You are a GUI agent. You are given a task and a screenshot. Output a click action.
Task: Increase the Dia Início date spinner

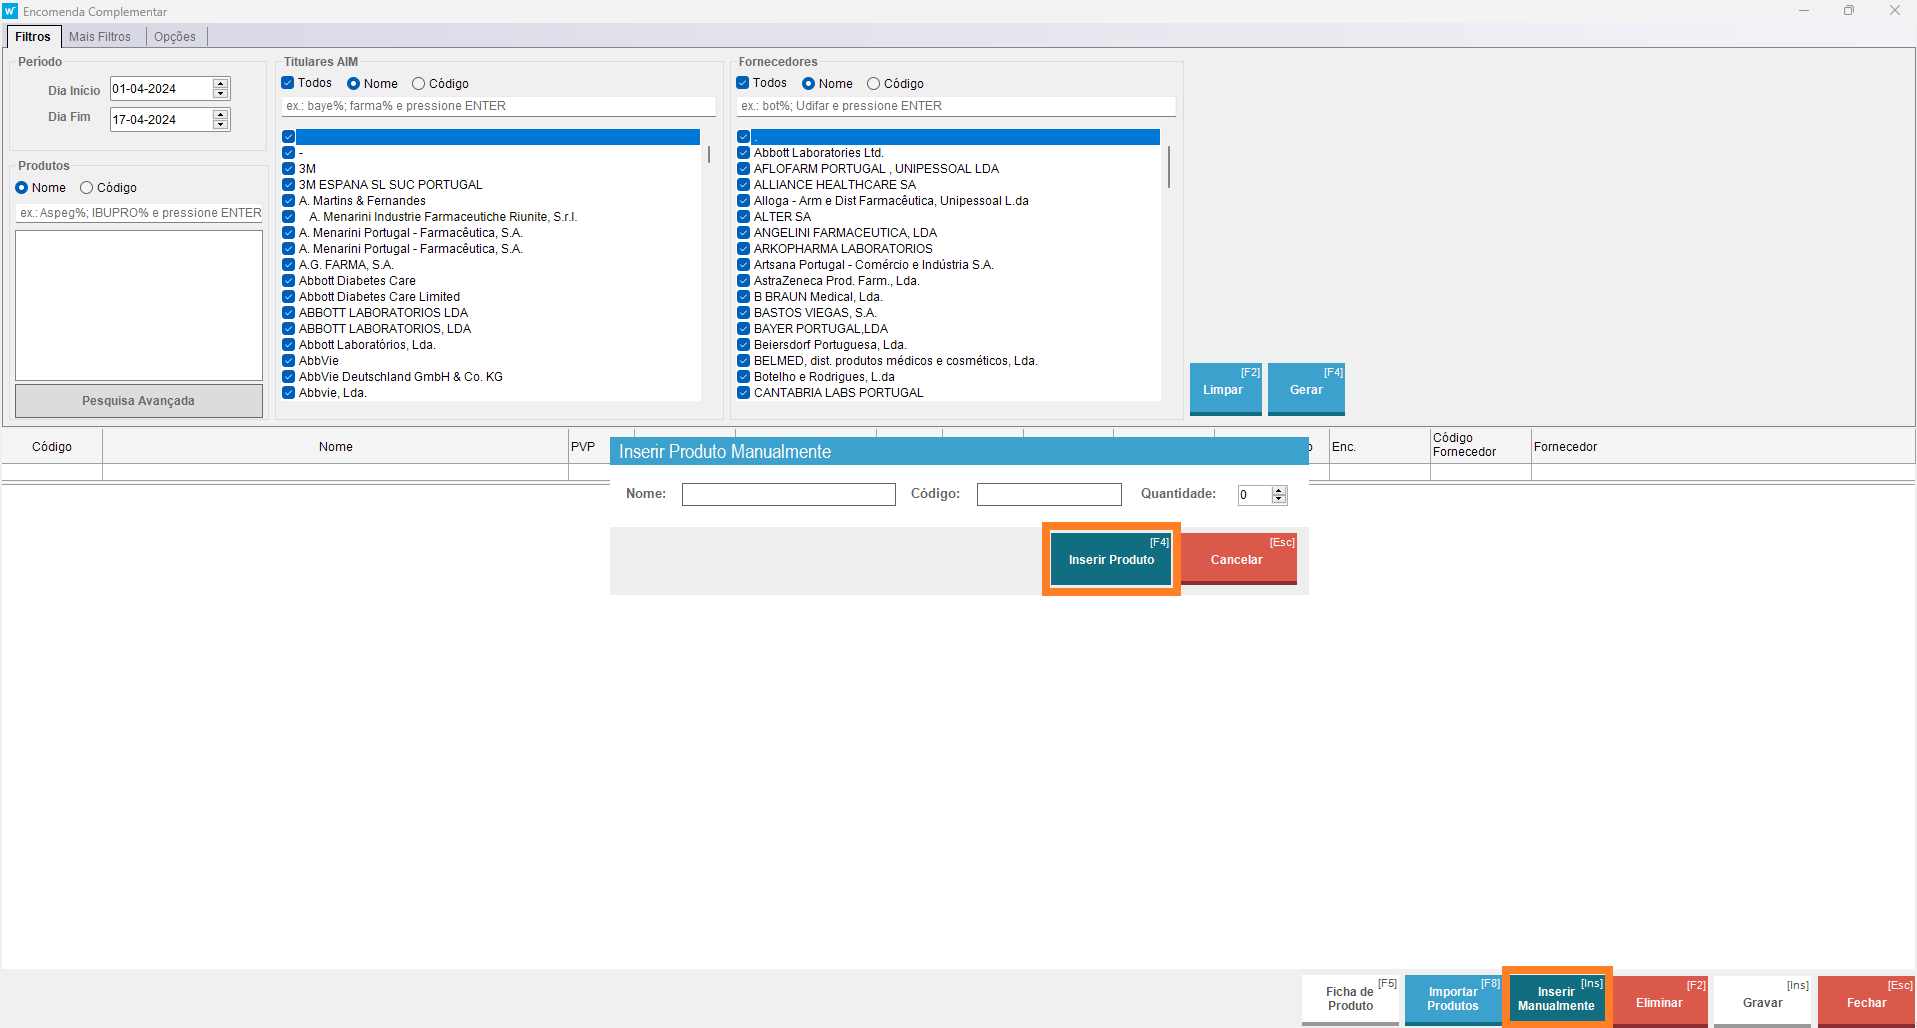coord(221,84)
